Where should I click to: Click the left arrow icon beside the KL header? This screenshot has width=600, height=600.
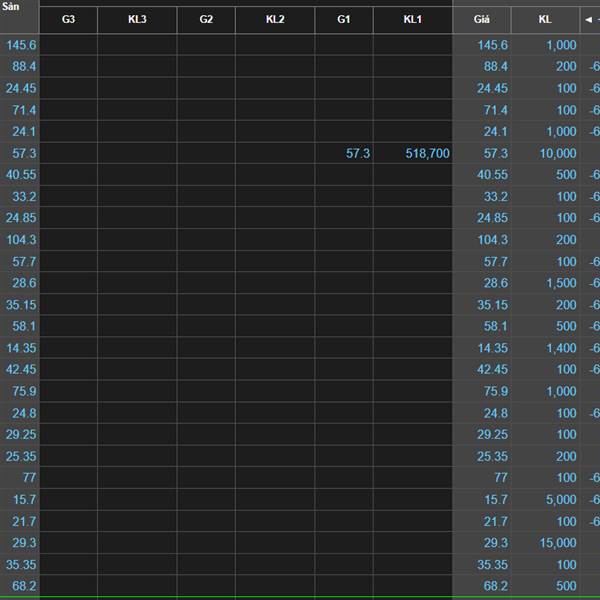pos(588,20)
